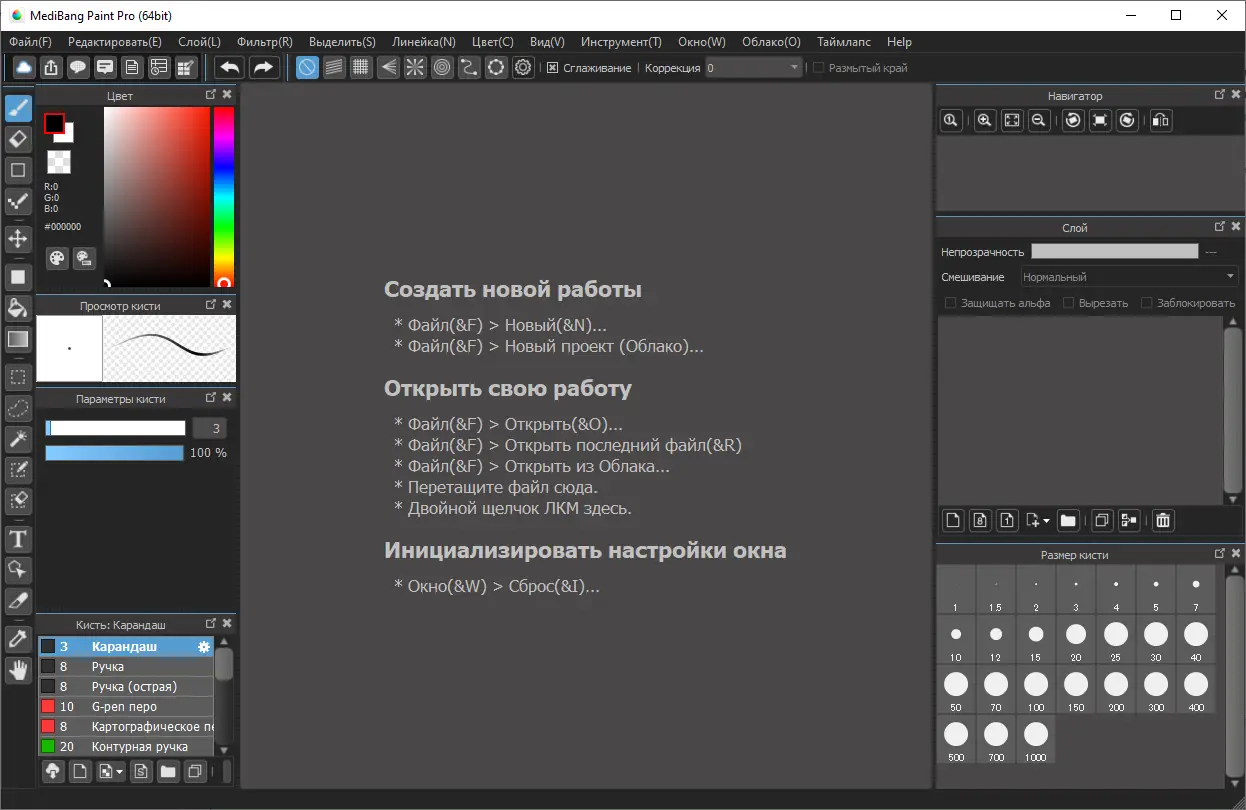Open the Фильтр(R) menu
This screenshot has height=810, width=1246.
[x=265, y=42]
